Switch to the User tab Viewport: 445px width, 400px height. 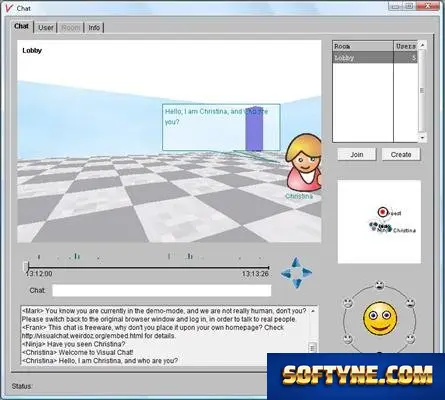point(46,27)
